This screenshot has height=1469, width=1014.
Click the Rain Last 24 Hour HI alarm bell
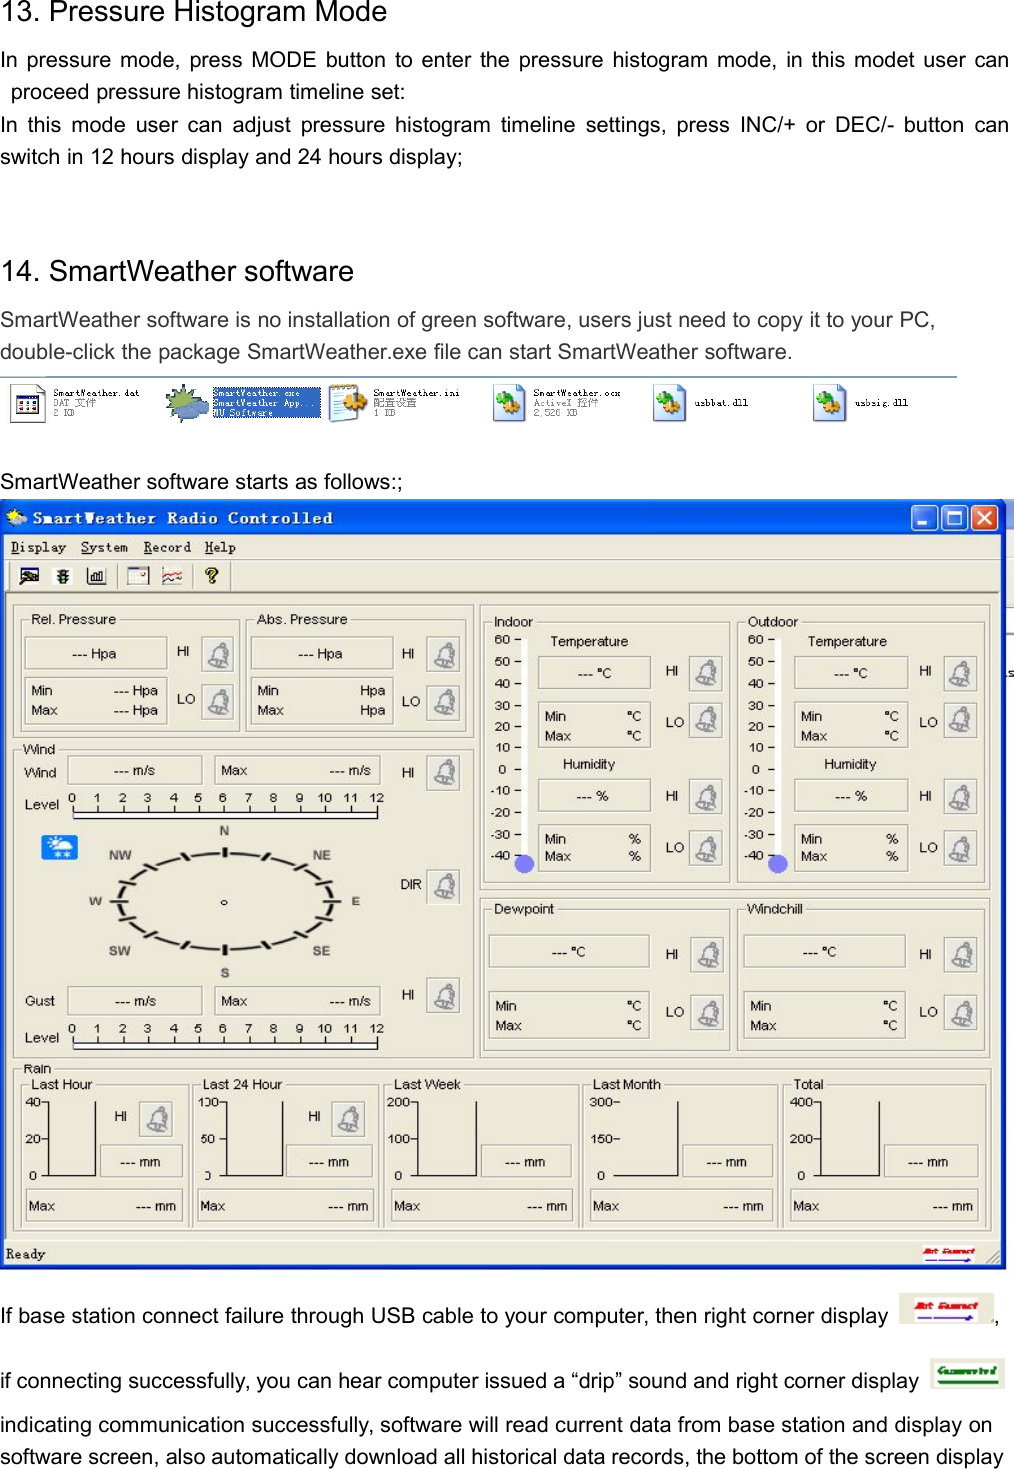coord(348,1118)
